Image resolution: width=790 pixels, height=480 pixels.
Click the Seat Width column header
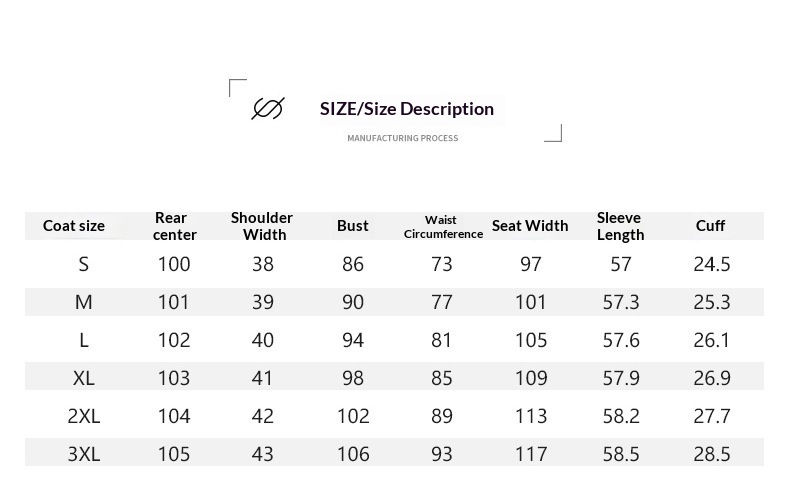530,226
